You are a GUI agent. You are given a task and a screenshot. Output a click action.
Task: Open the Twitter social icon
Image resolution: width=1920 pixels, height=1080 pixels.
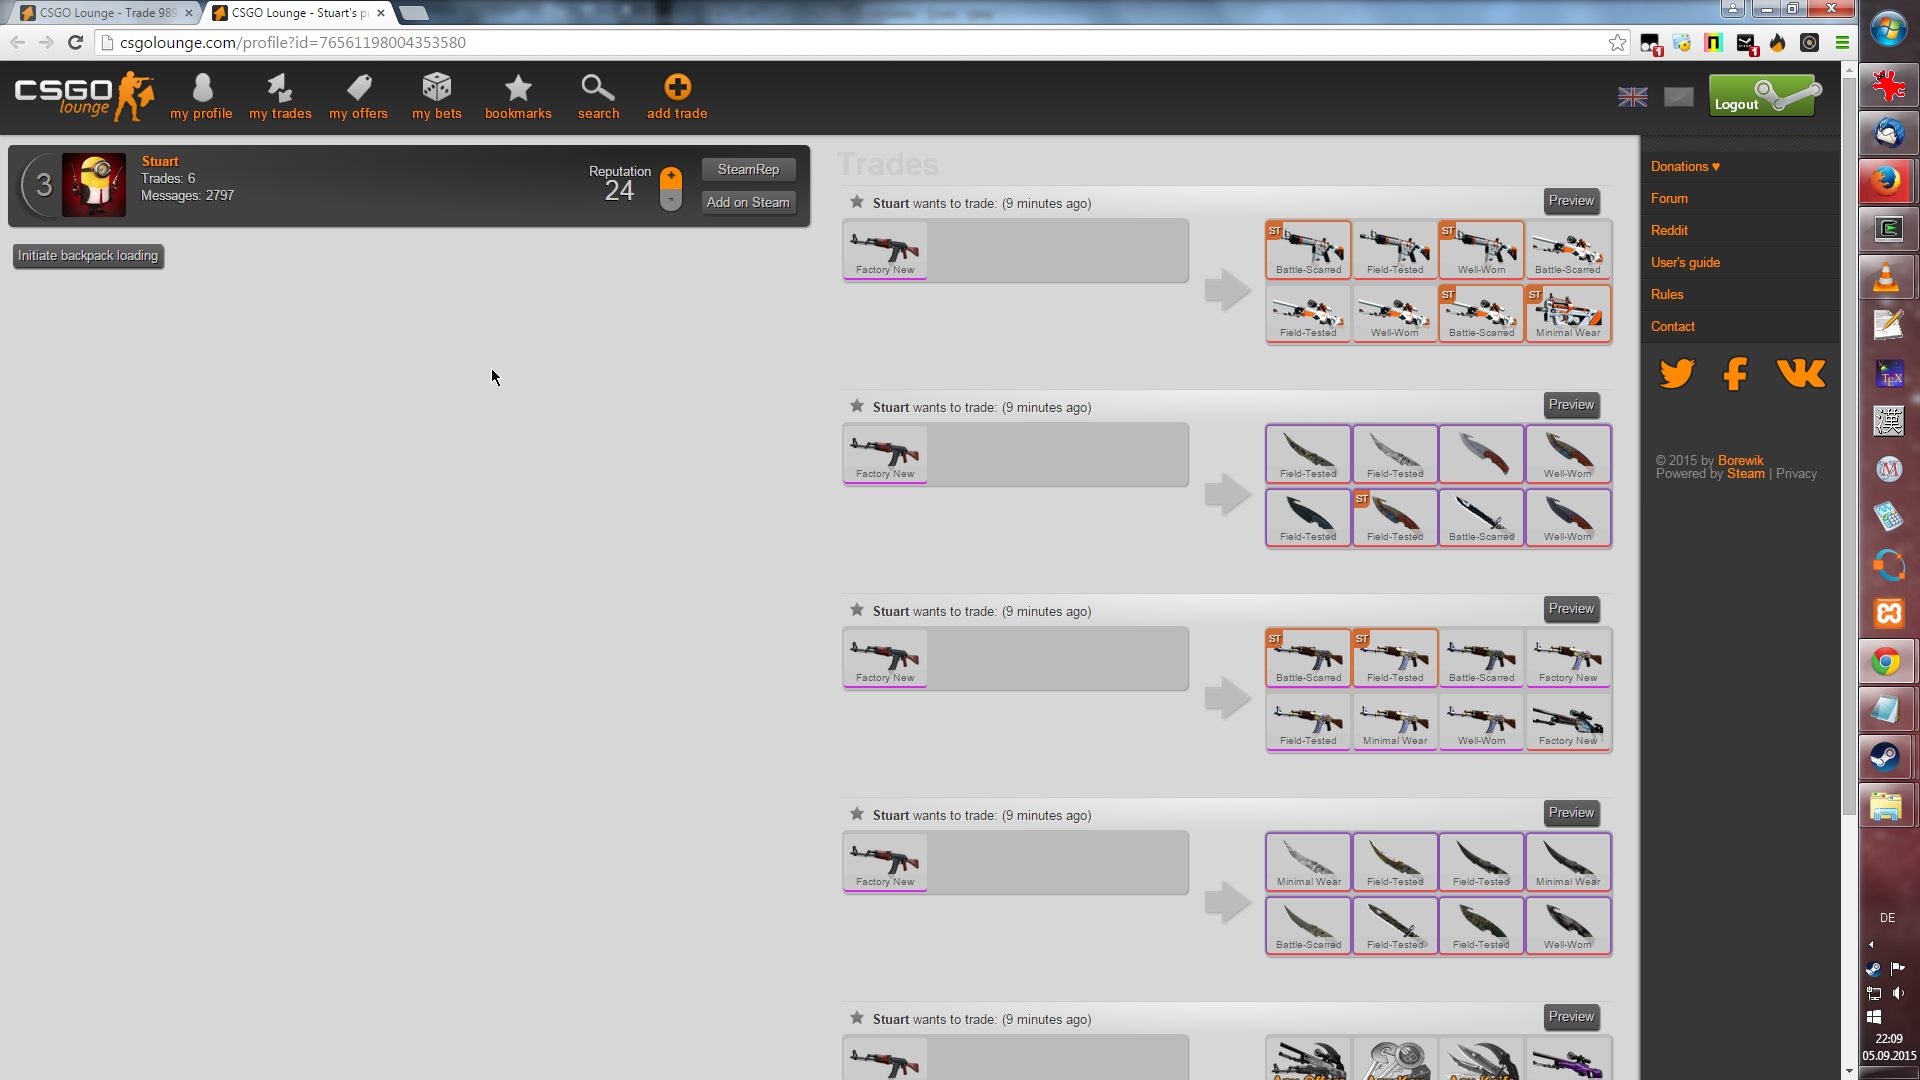[1677, 374]
